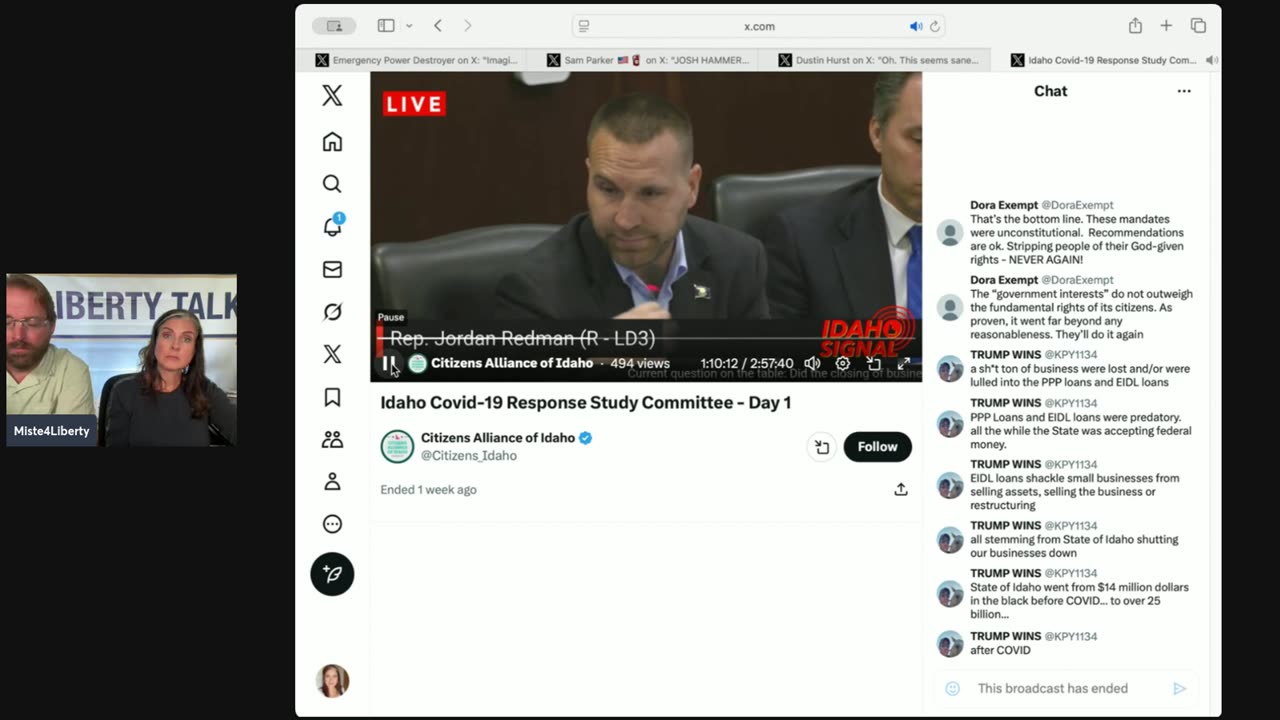Image resolution: width=1280 pixels, height=720 pixels.
Task: Open Notifications bell in sidebar
Action: pos(332,227)
